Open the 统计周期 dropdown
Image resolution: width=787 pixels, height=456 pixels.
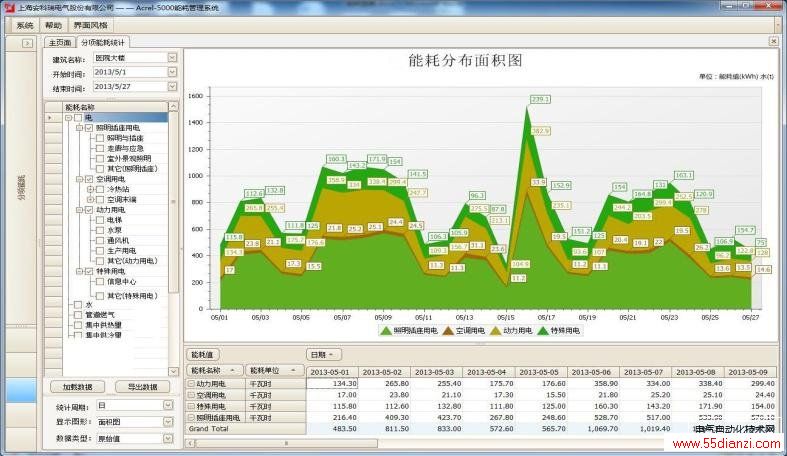(168, 405)
